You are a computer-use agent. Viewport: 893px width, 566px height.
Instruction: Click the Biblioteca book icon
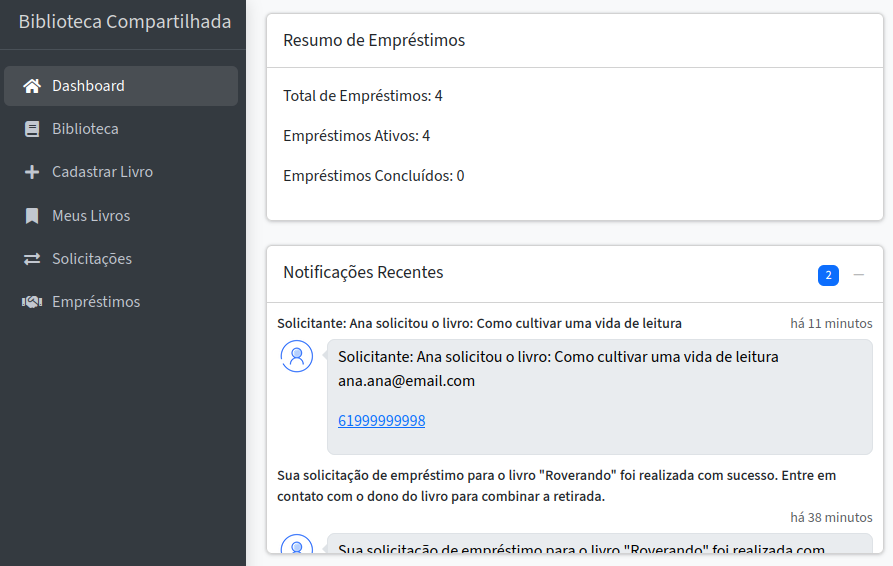tap(32, 129)
